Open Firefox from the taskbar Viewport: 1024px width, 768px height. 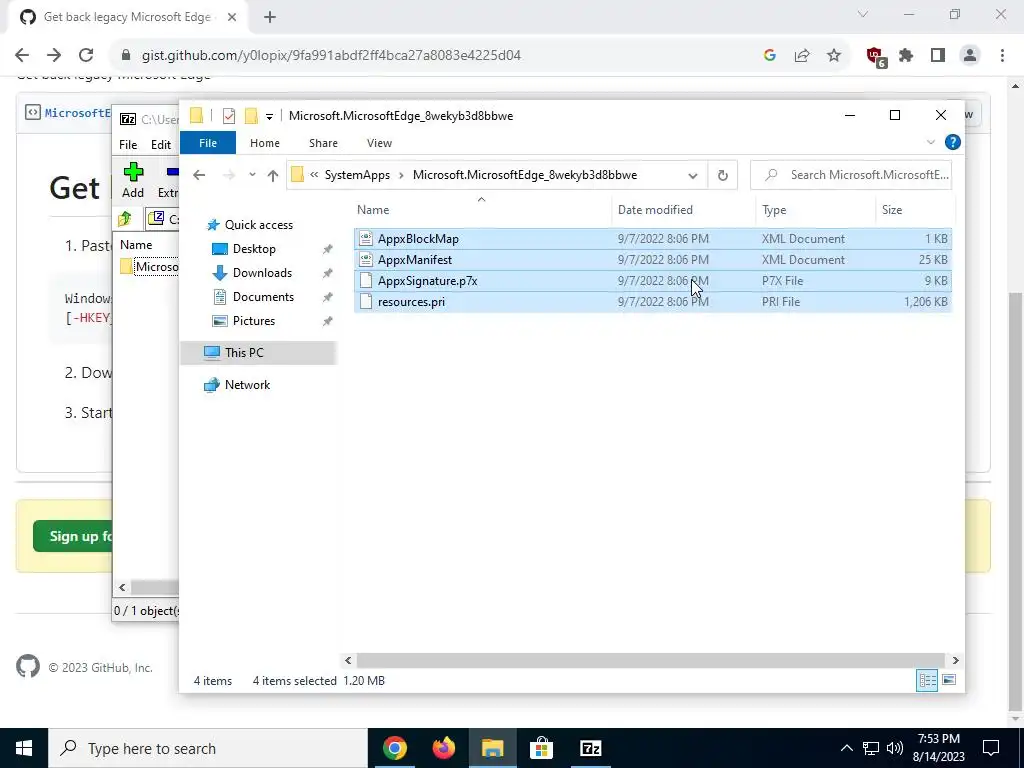point(443,748)
